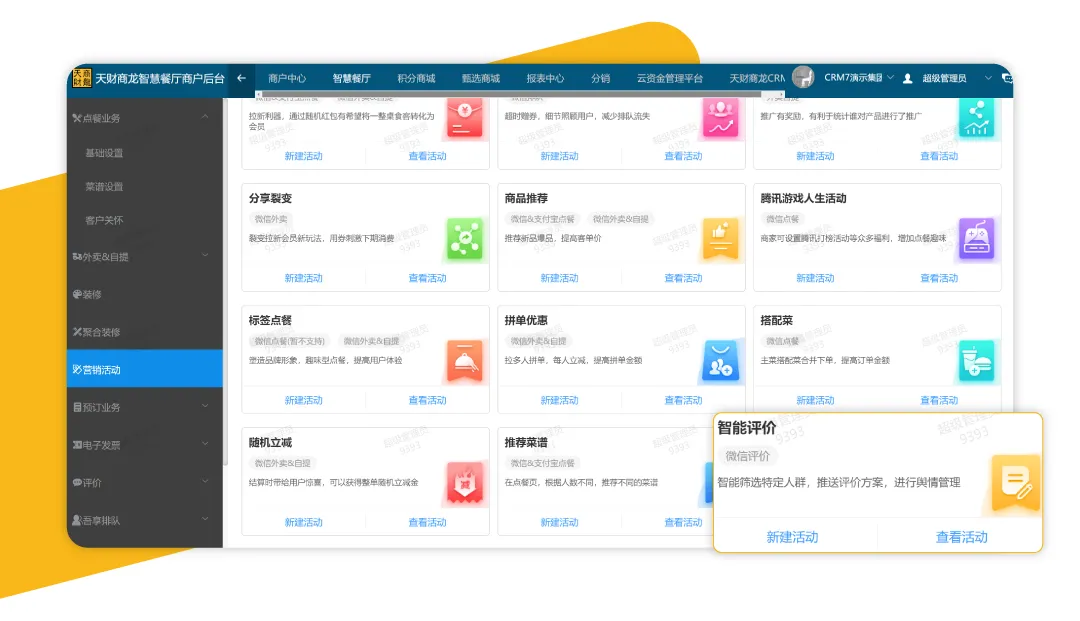The image size is (1080, 621).
Task: Open the 分销 top tab
Action: tap(600, 78)
